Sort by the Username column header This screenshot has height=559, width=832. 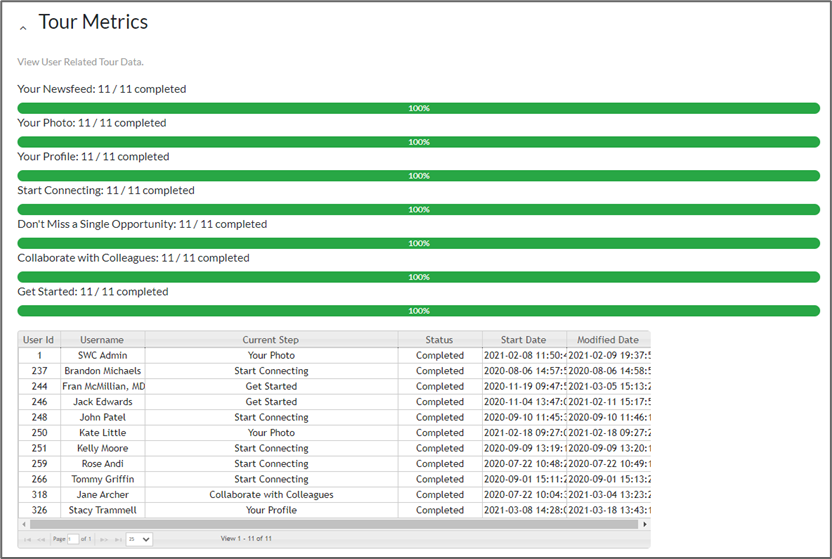tap(102, 340)
